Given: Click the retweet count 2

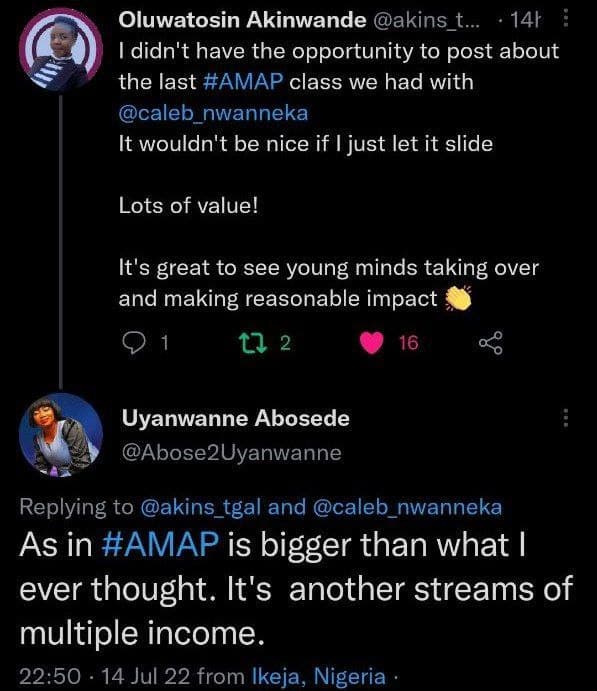Looking at the screenshot, I should click(x=285, y=343).
